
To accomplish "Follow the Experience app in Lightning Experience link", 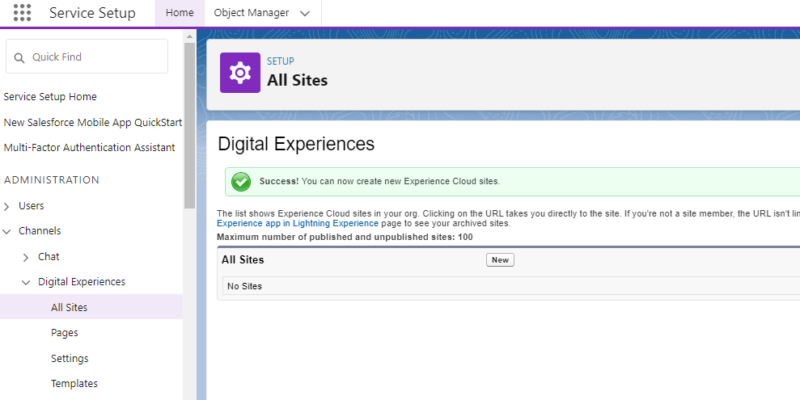I will pyautogui.click(x=297, y=223).
